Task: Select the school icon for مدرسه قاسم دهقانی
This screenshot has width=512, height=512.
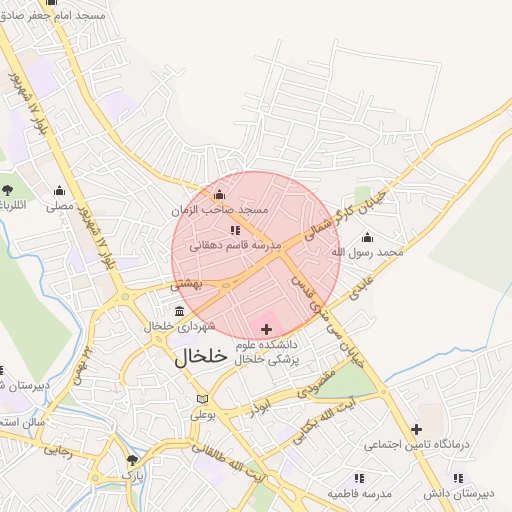Action: coord(235,230)
